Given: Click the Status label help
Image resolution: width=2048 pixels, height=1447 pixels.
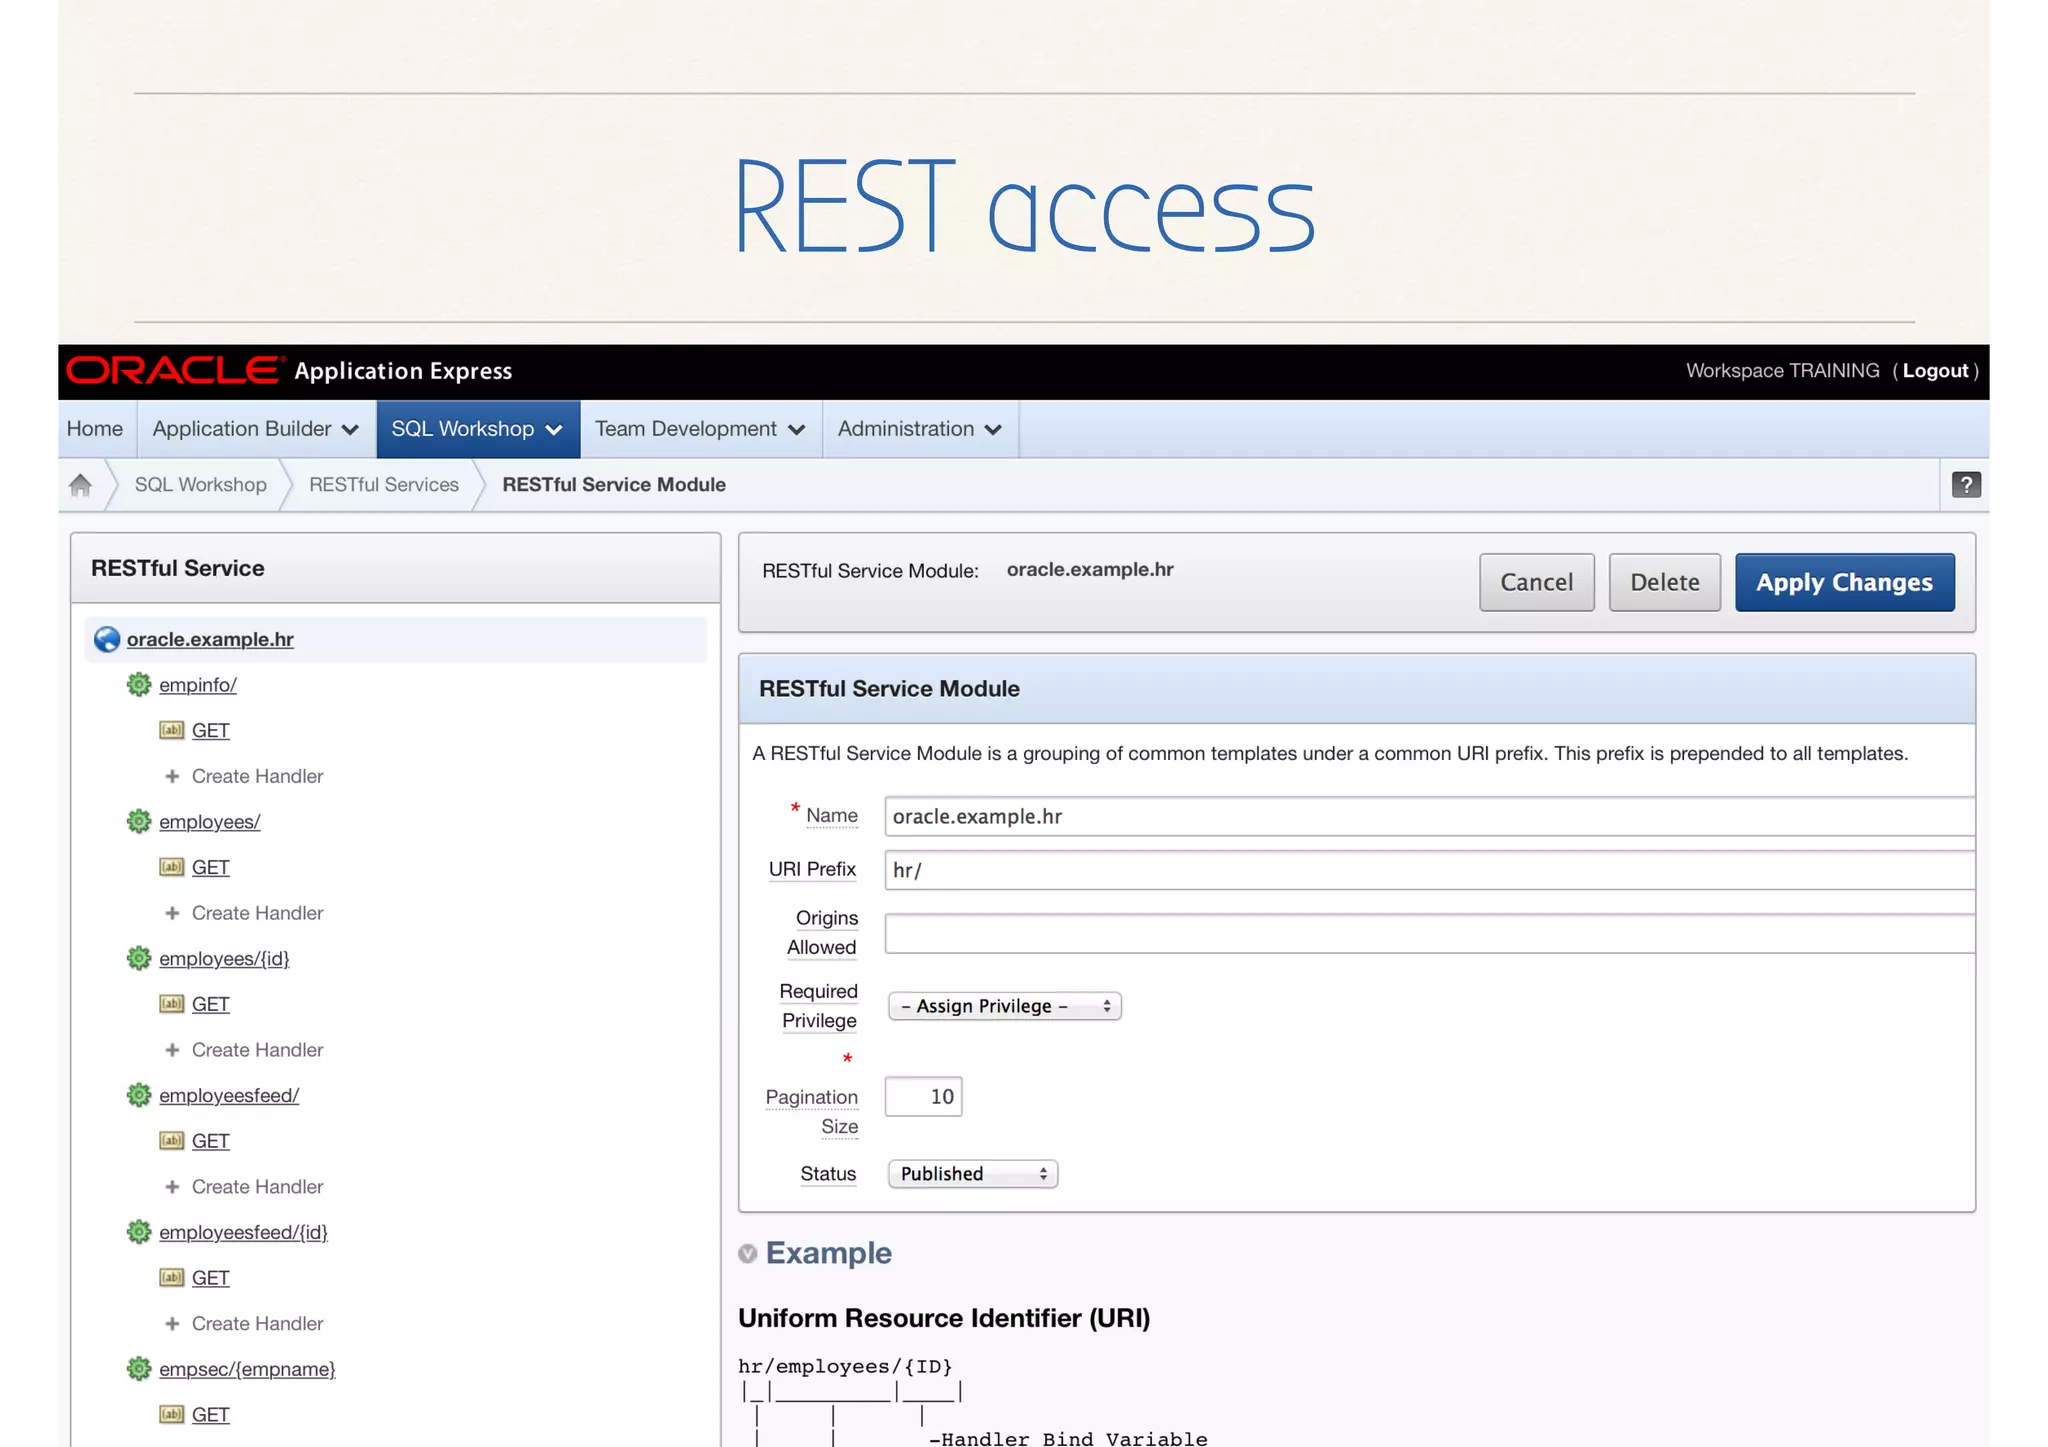Looking at the screenshot, I should [828, 1174].
